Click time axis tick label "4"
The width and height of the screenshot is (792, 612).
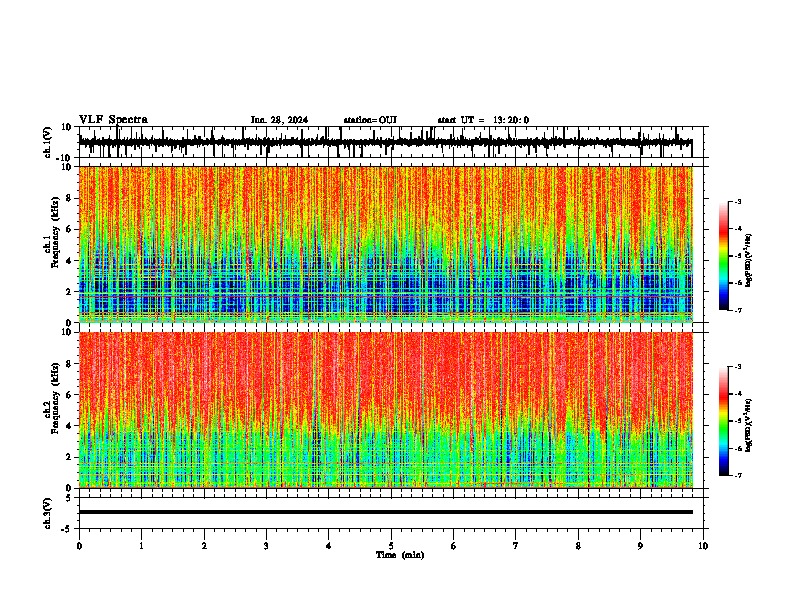(329, 546)
